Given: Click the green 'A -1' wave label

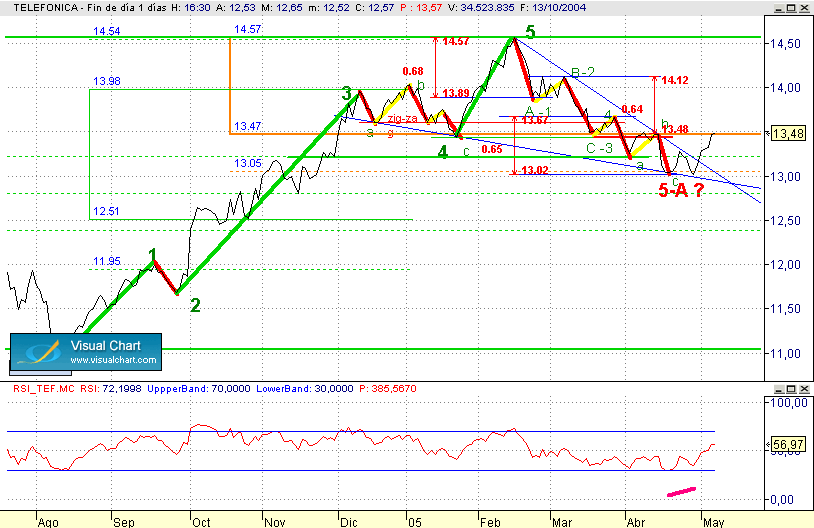Looking at the screenshot, I should coord(538,112).
